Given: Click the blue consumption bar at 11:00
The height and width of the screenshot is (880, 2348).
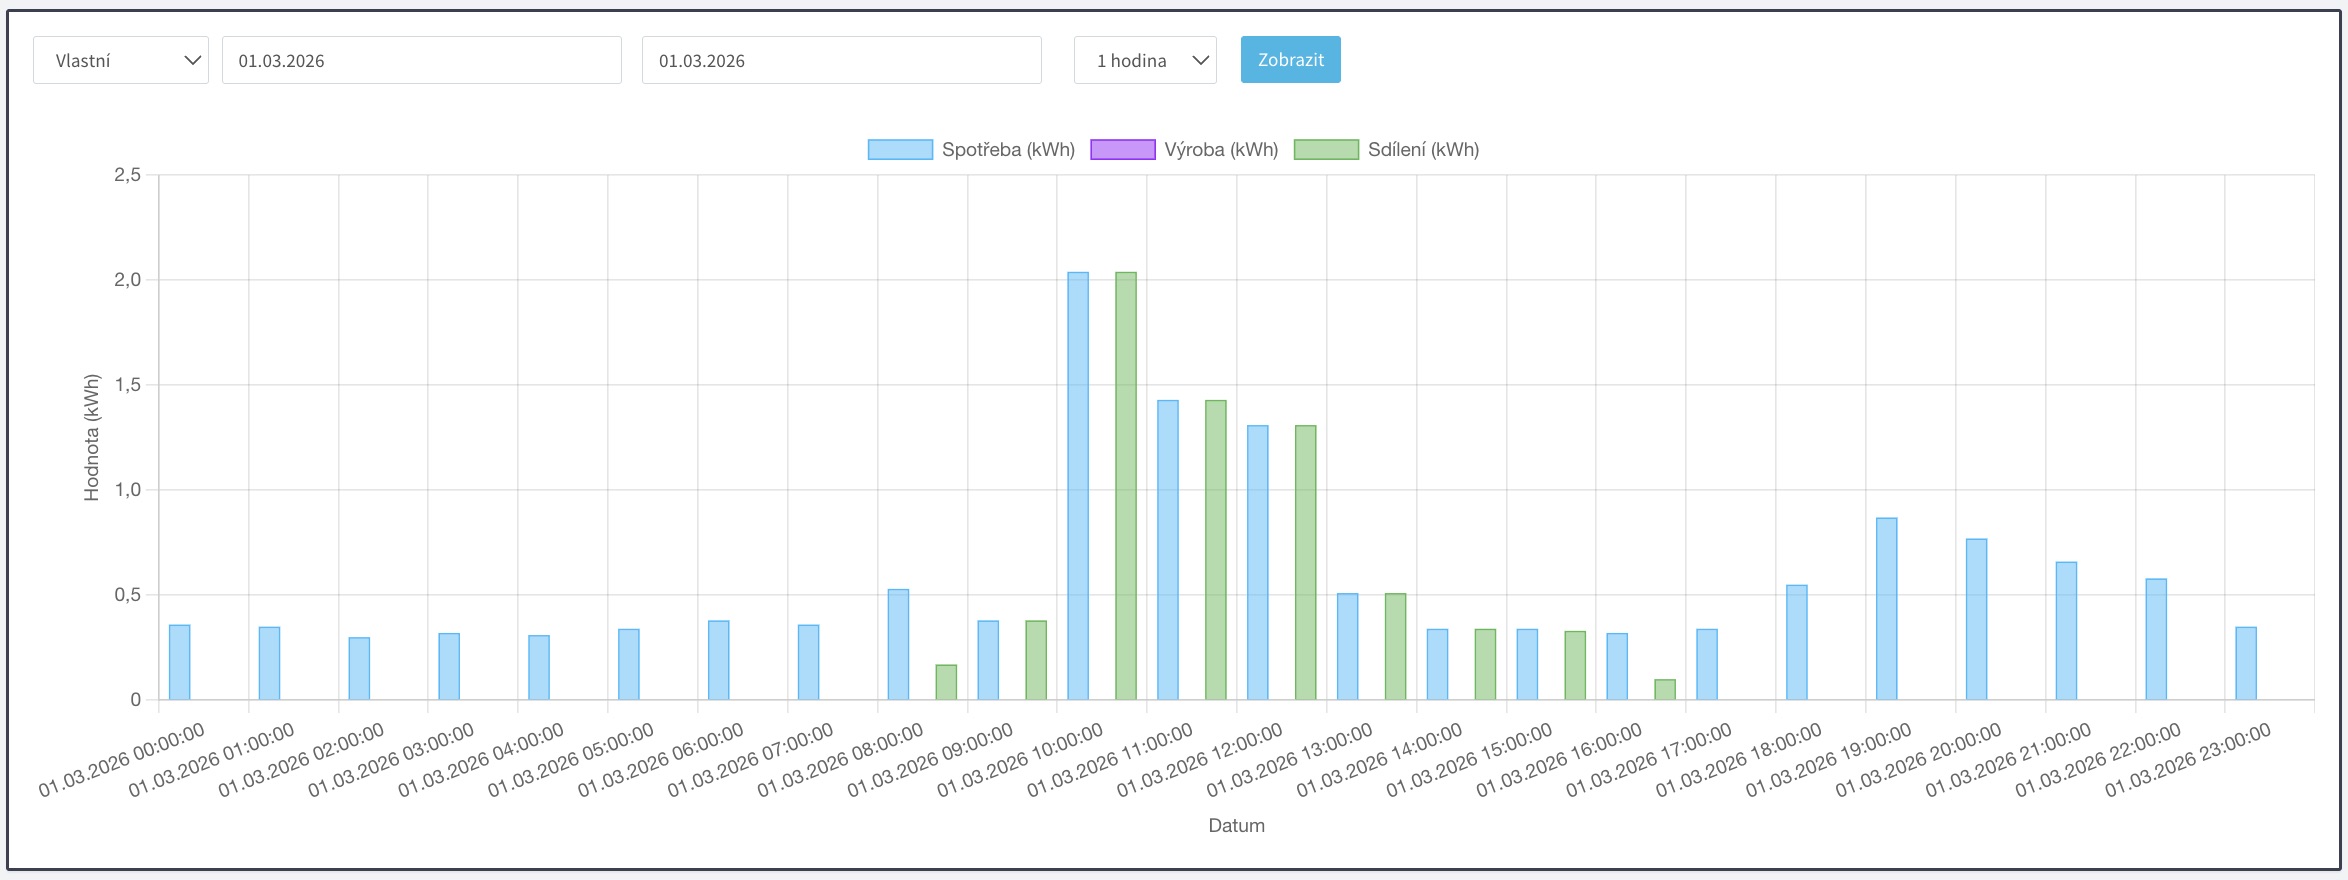Looking at the screenshot, I should click(x=1168, y=550).
